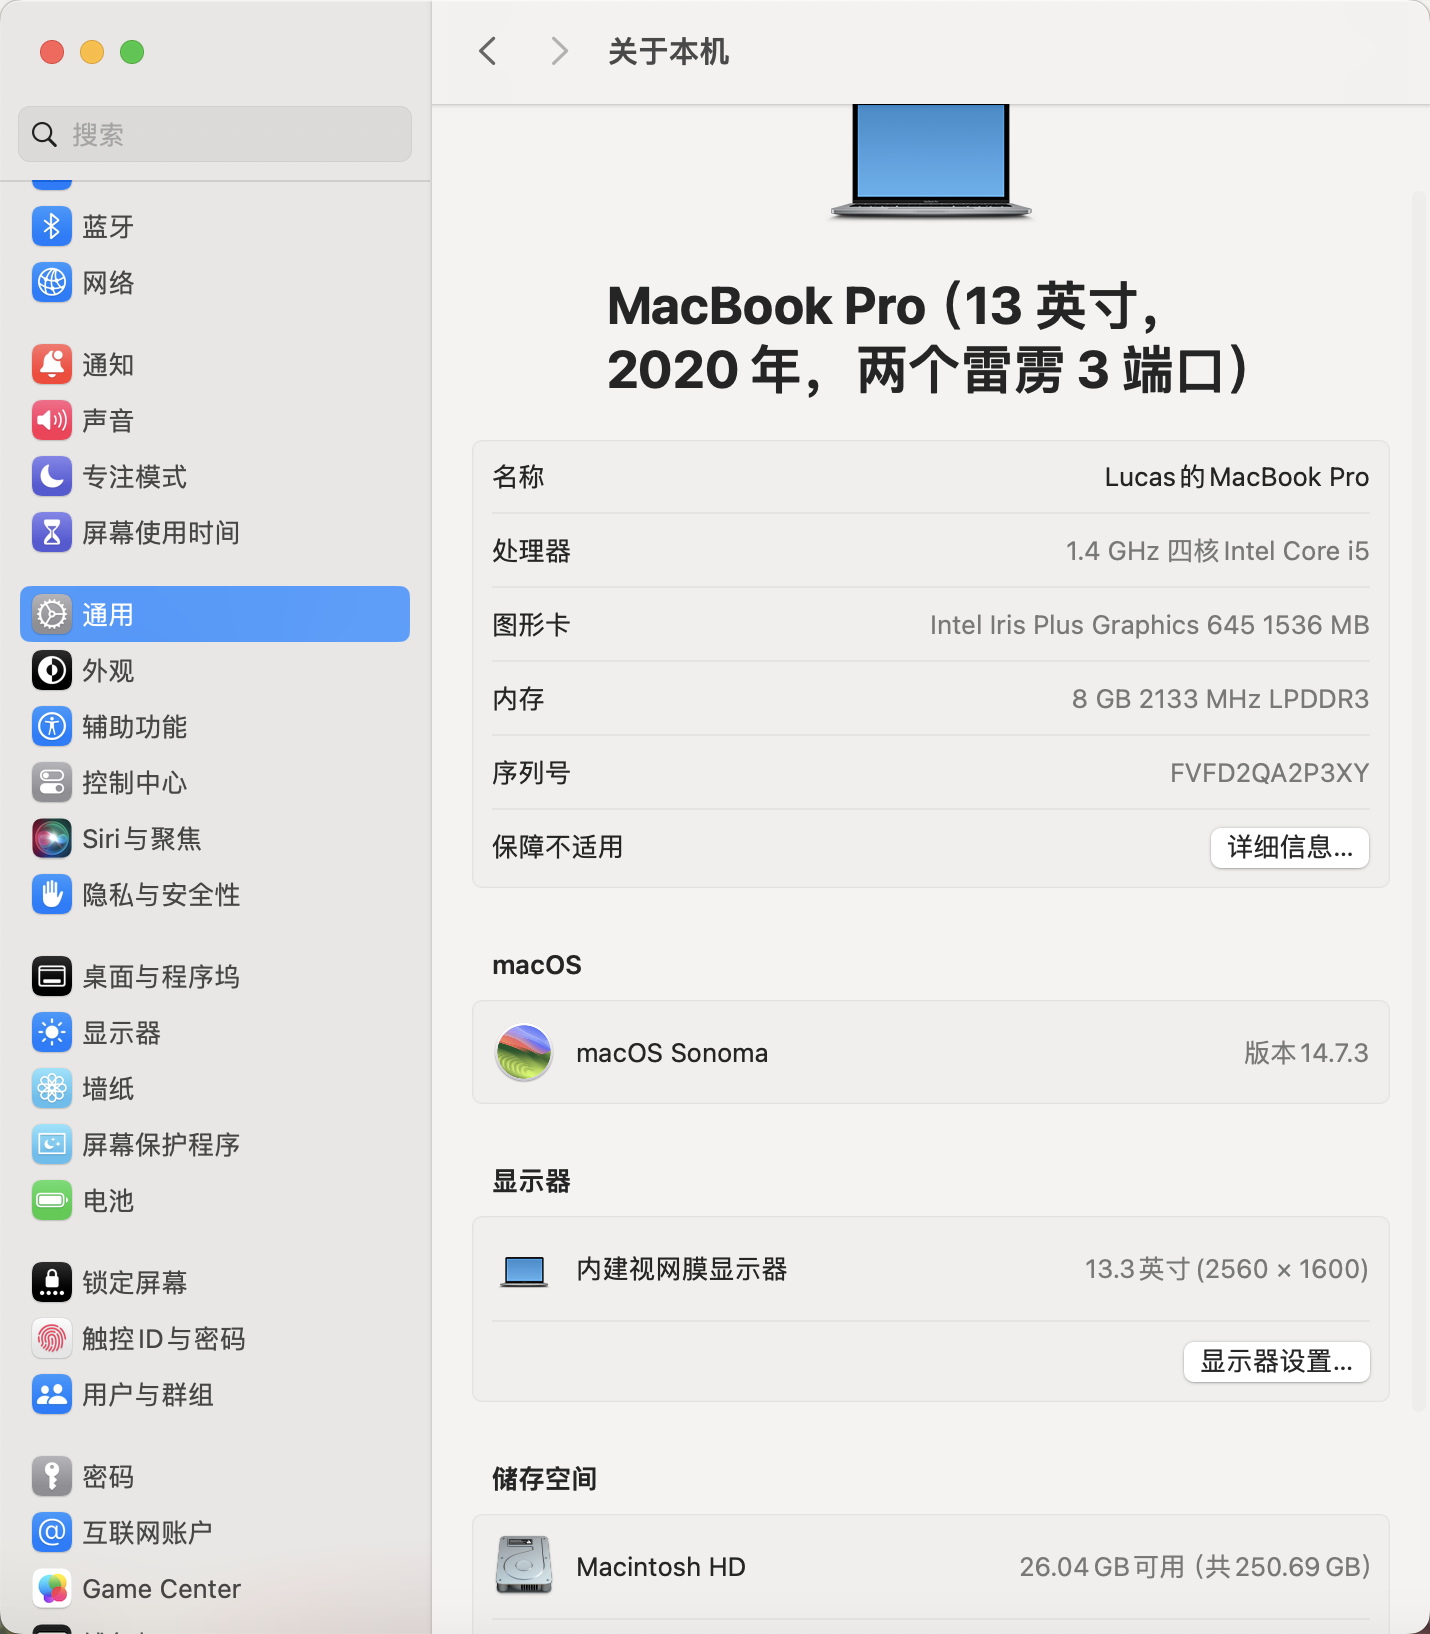Open 显示器设置... button

[1277, 1361]
